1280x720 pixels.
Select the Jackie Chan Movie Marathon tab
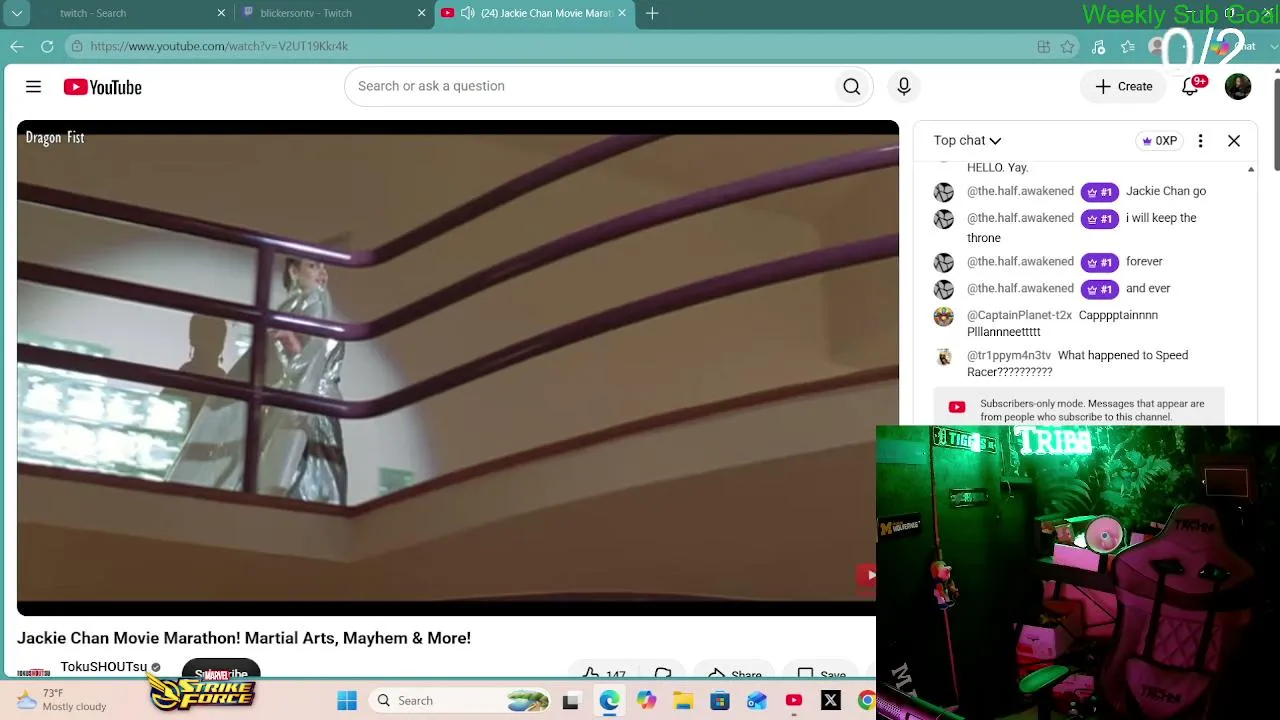coord(534,13)
